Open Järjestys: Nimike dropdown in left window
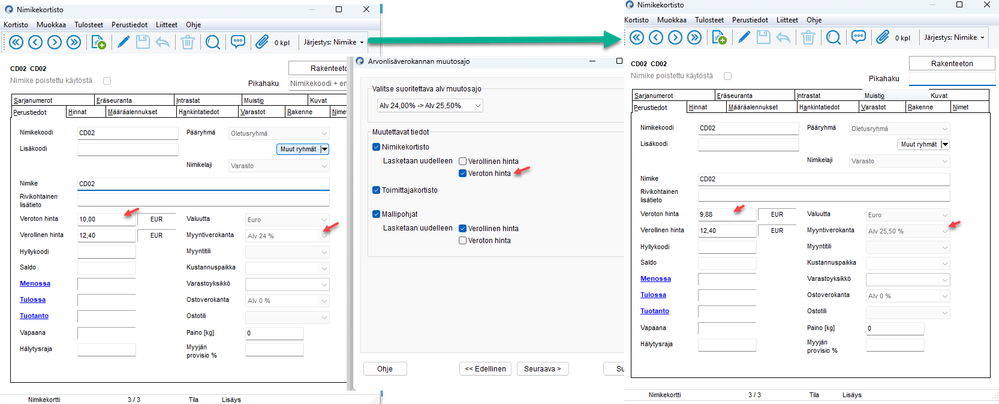The height and width of the screenshot is (404, 999). pos(332,43)
